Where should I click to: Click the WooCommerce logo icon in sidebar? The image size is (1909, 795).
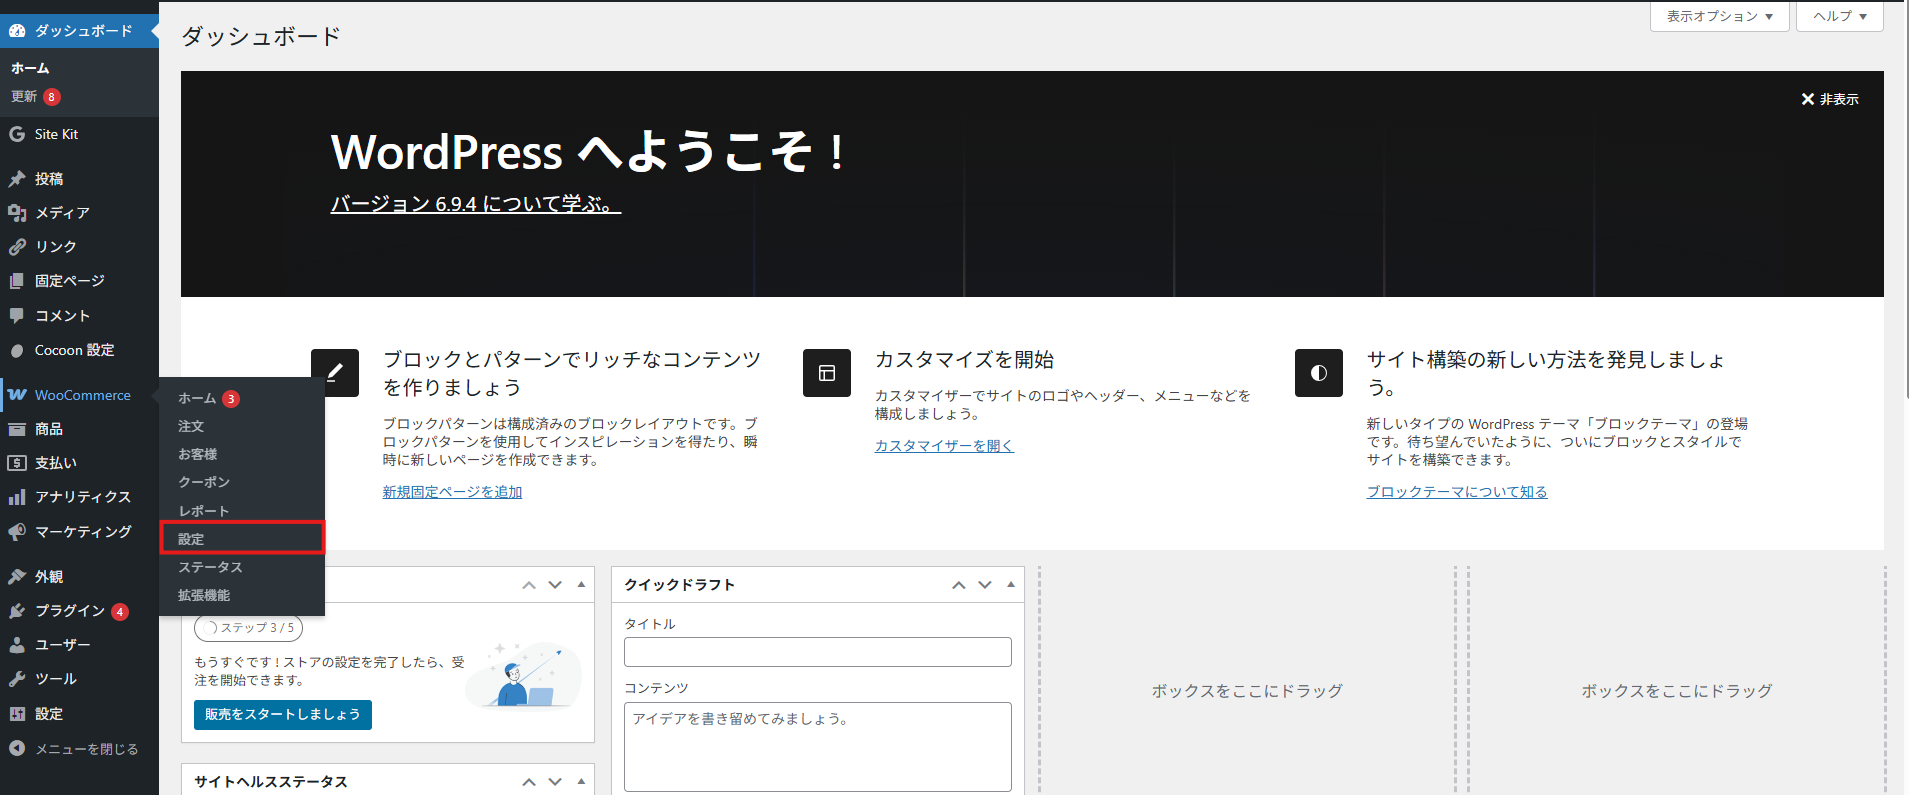tap(17, 395)
